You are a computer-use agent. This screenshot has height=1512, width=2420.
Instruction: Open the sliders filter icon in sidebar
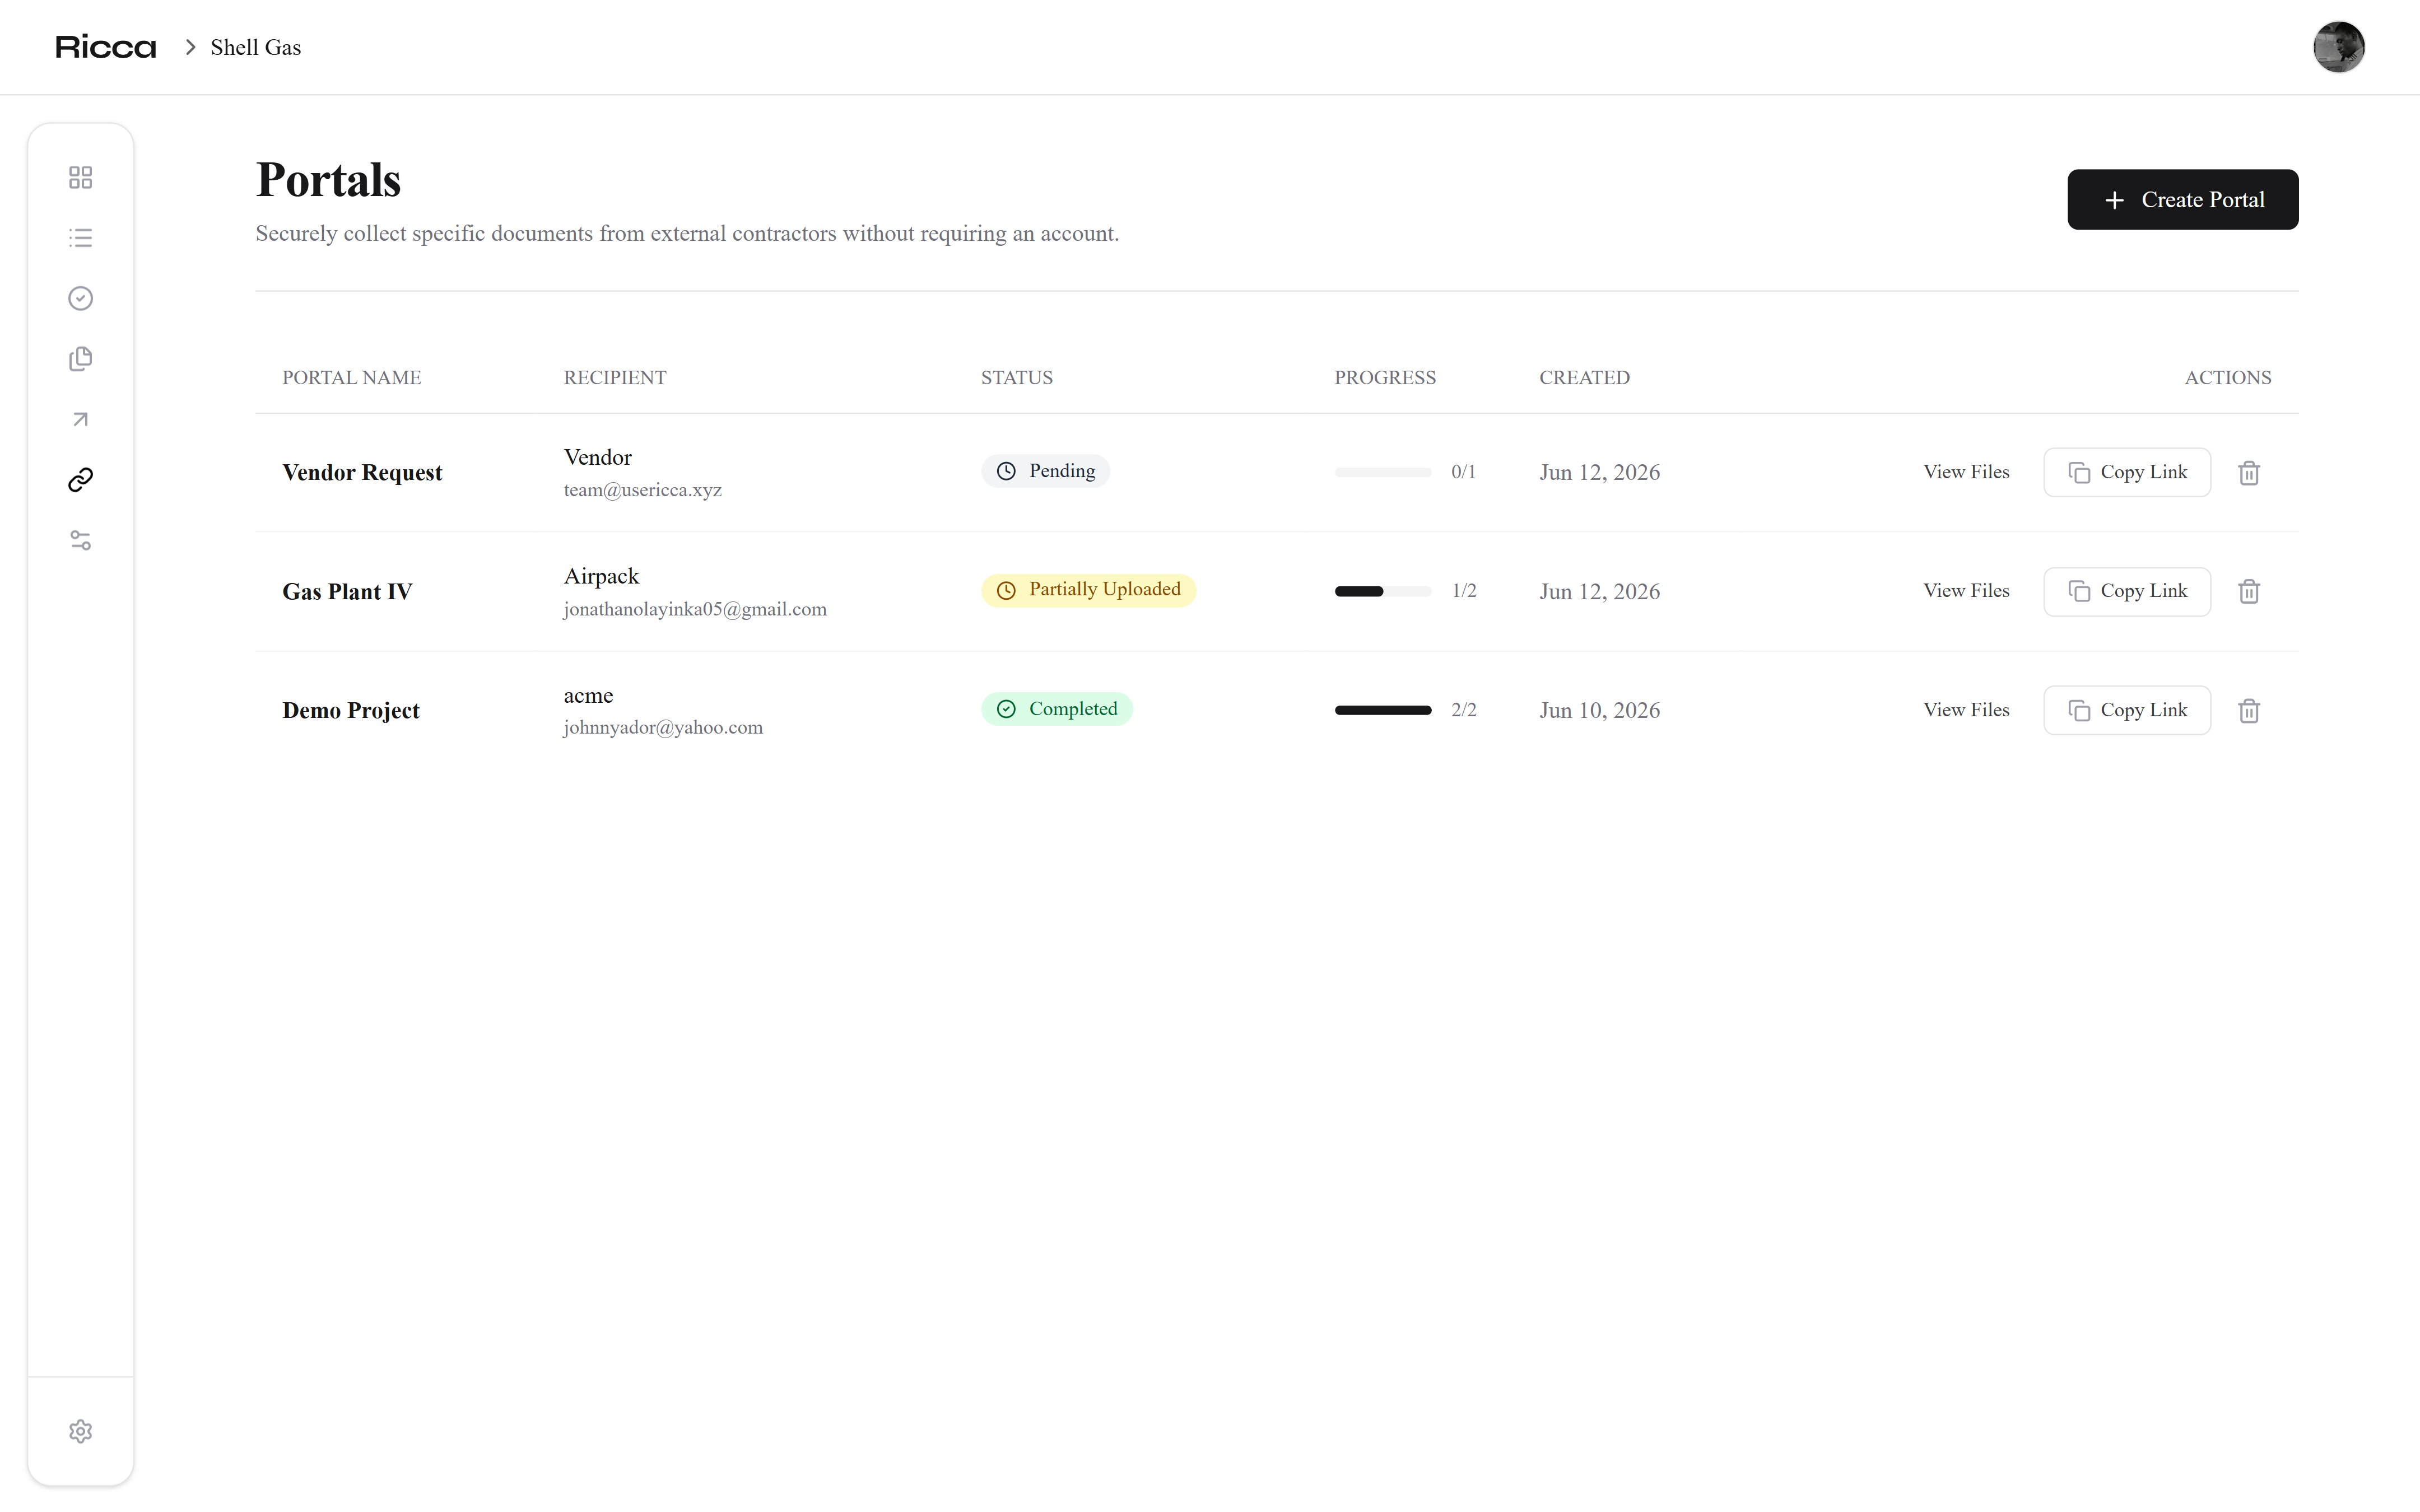[x=80, y=540]
